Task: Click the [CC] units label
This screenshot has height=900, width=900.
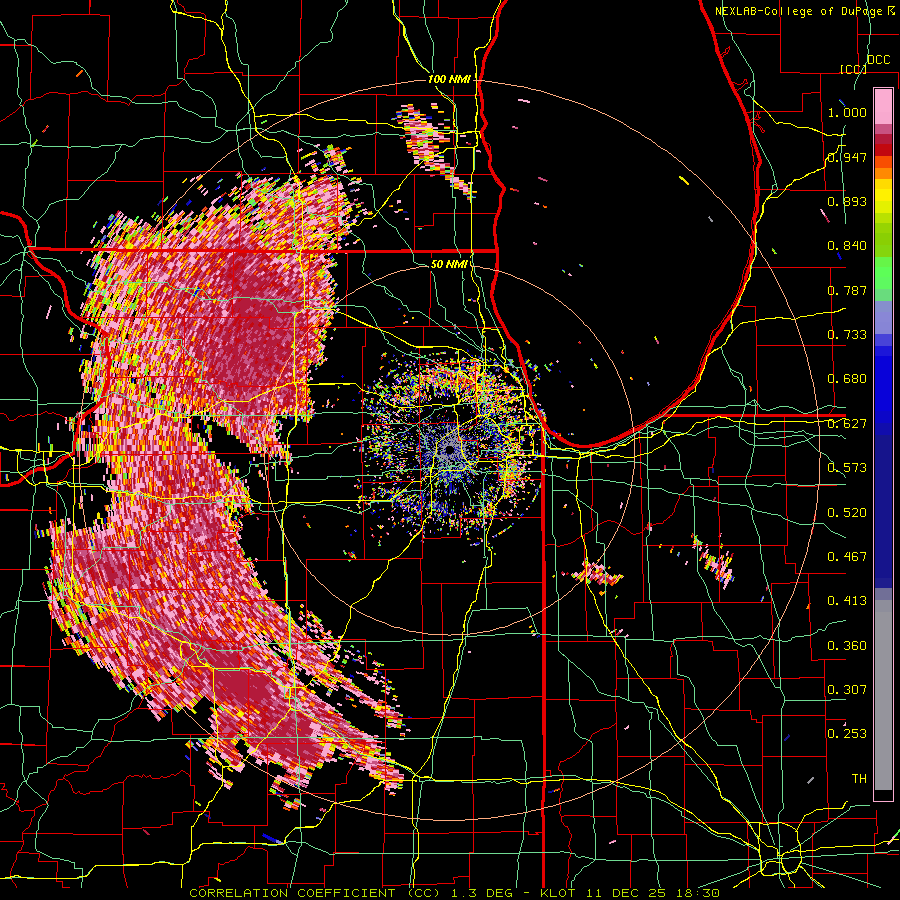Action: click(853, 69)
